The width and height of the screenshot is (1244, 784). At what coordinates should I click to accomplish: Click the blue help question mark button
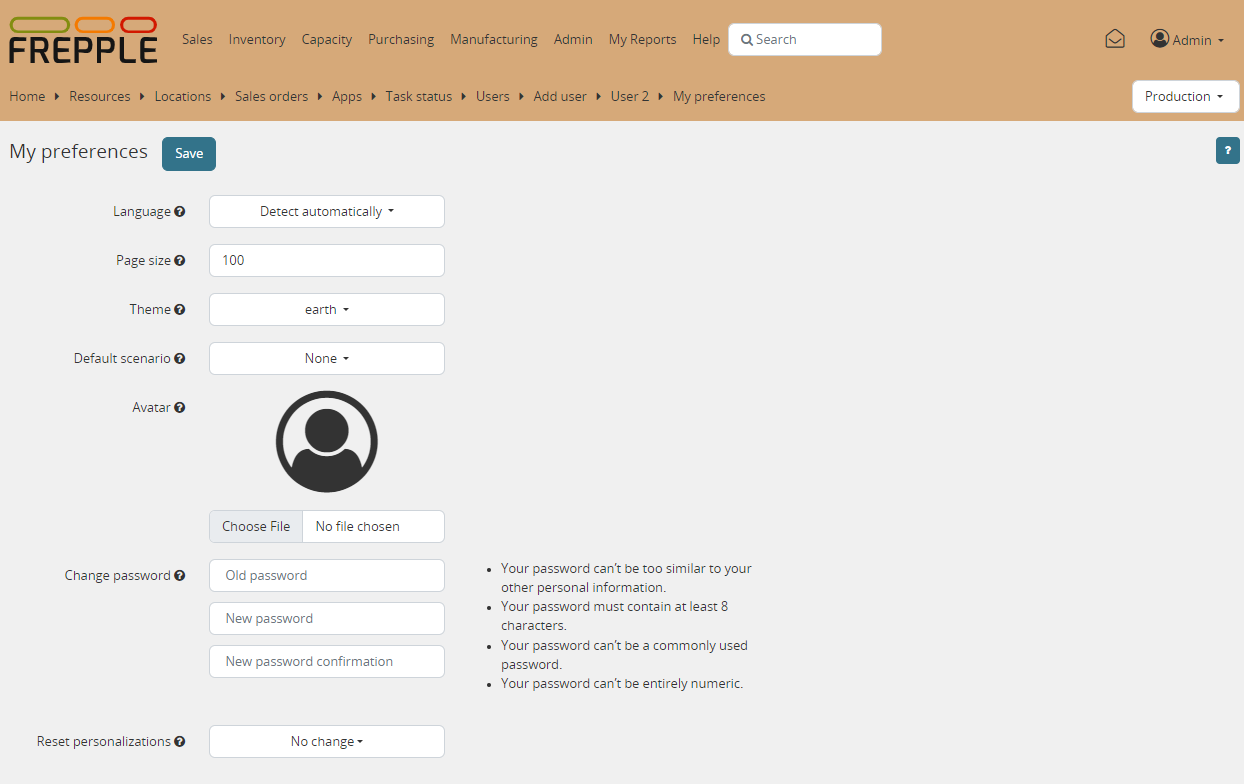click(x=1228, y=150)
